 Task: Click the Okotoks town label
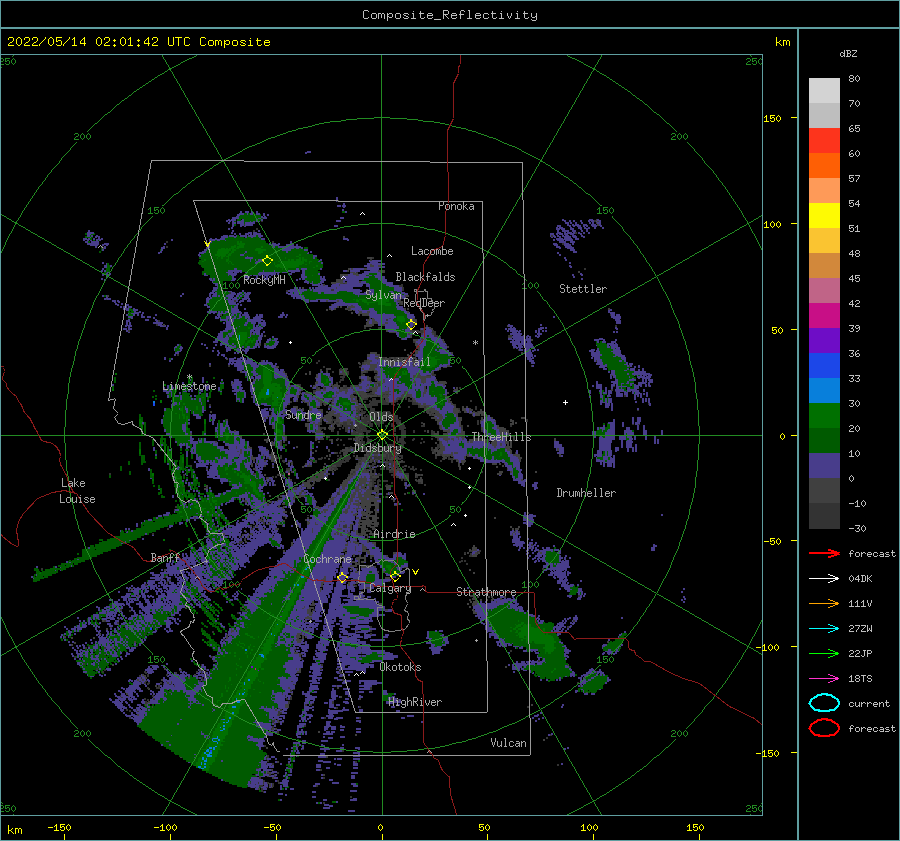point(401,667)
